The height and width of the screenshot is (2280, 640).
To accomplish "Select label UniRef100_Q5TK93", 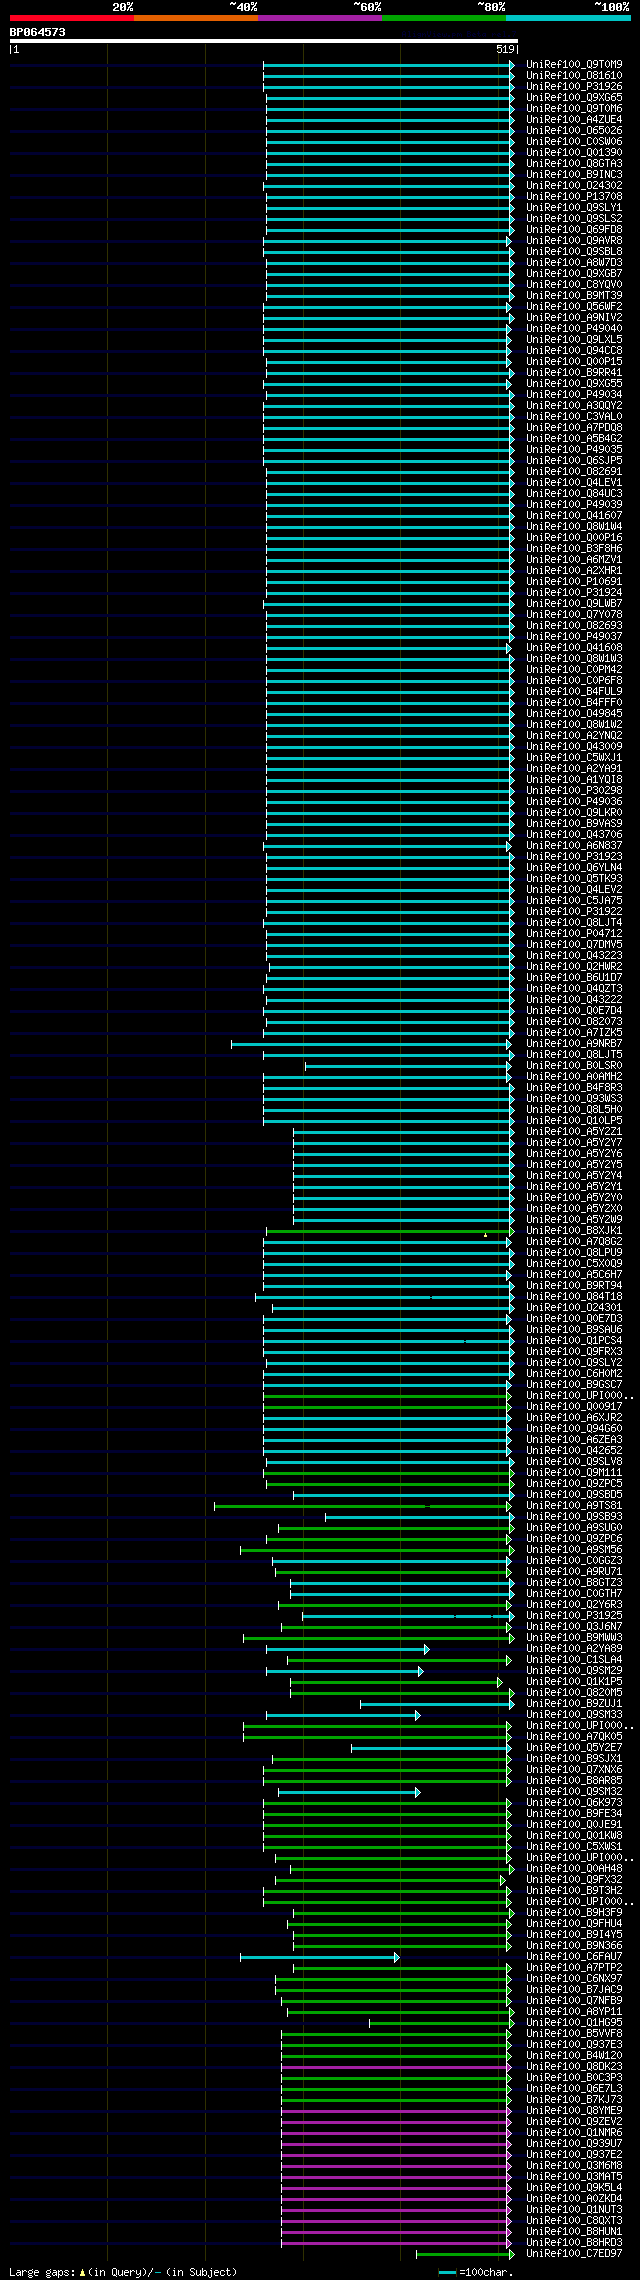I will 574,878.
